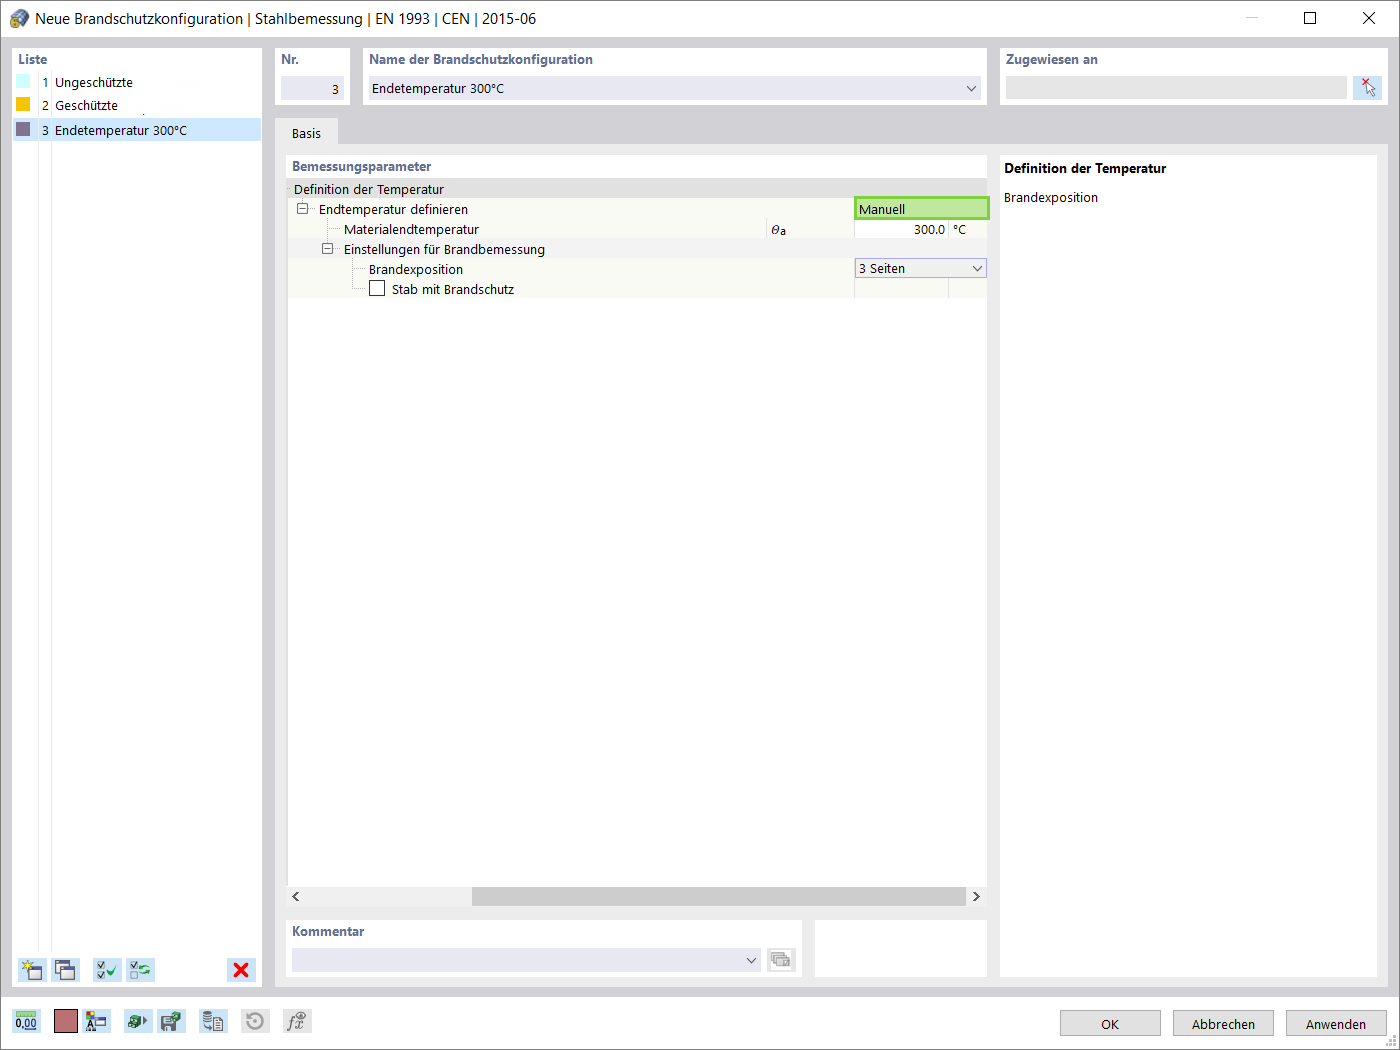Collapse the 'Endtemperatur definieren' tree node
Image resolution: width=1400 pixels, height=1050 pixels.
(x=302, y=209)
